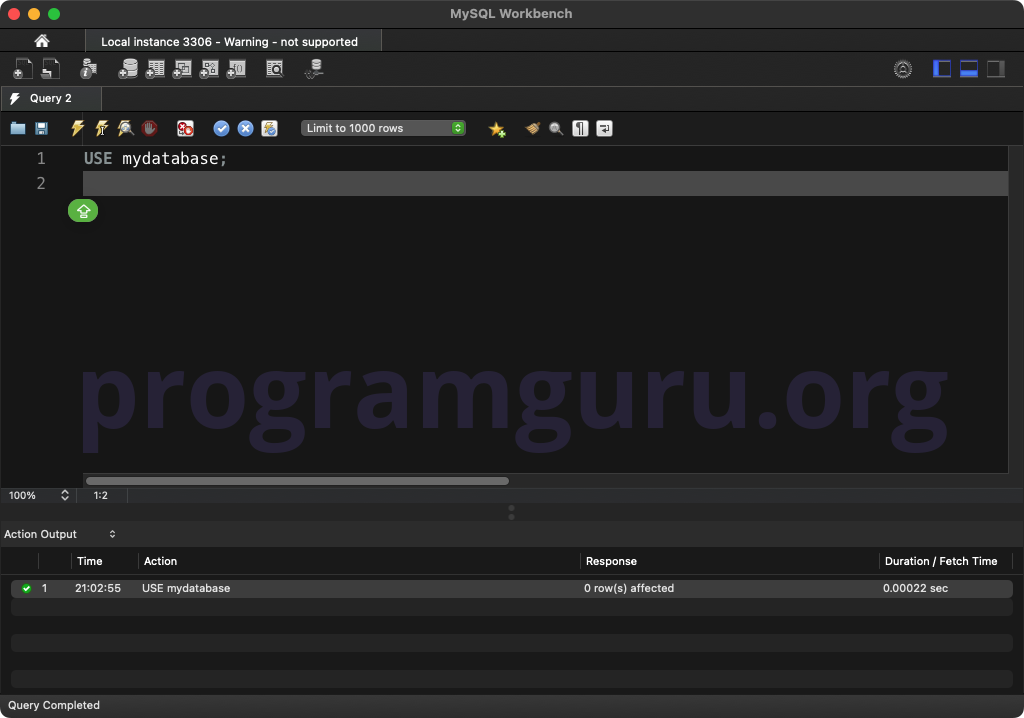Click the 0.00022 sec duration value
The image size is (1024, 718).
click(x=915, y=588)
